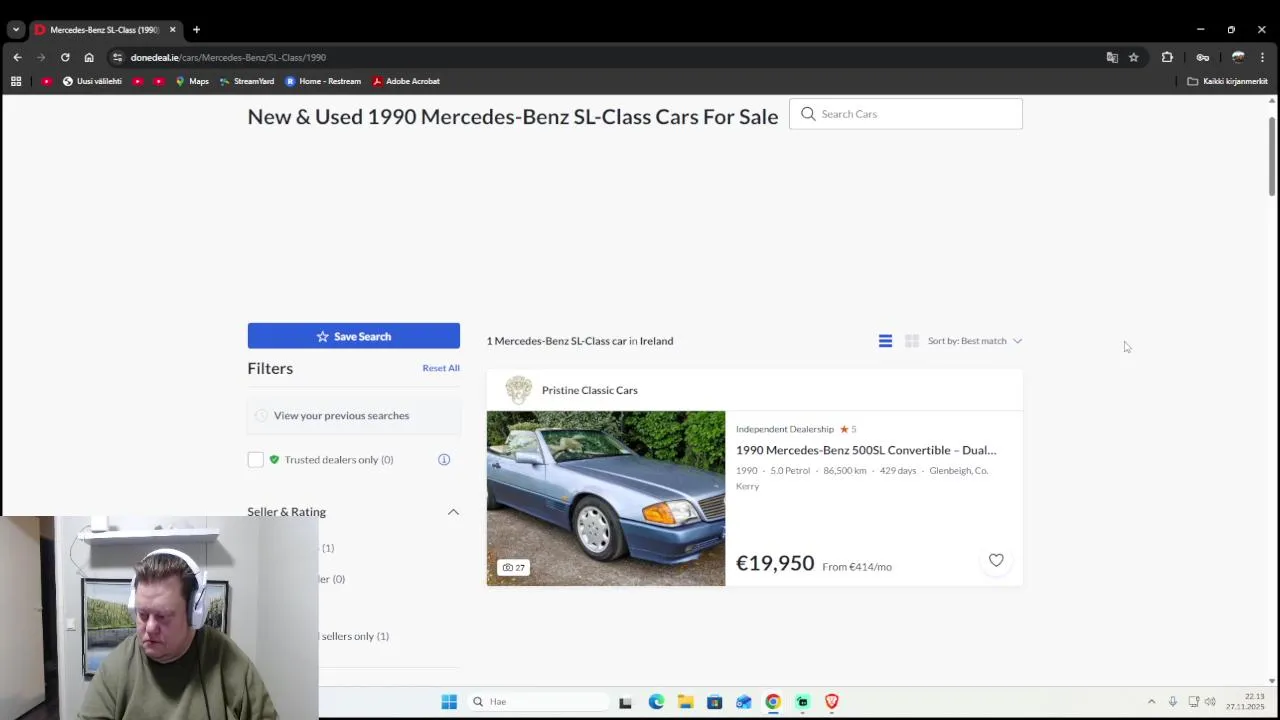Open the tab search dropdown arrow
Screen dimensions: 1280x720
16,30
